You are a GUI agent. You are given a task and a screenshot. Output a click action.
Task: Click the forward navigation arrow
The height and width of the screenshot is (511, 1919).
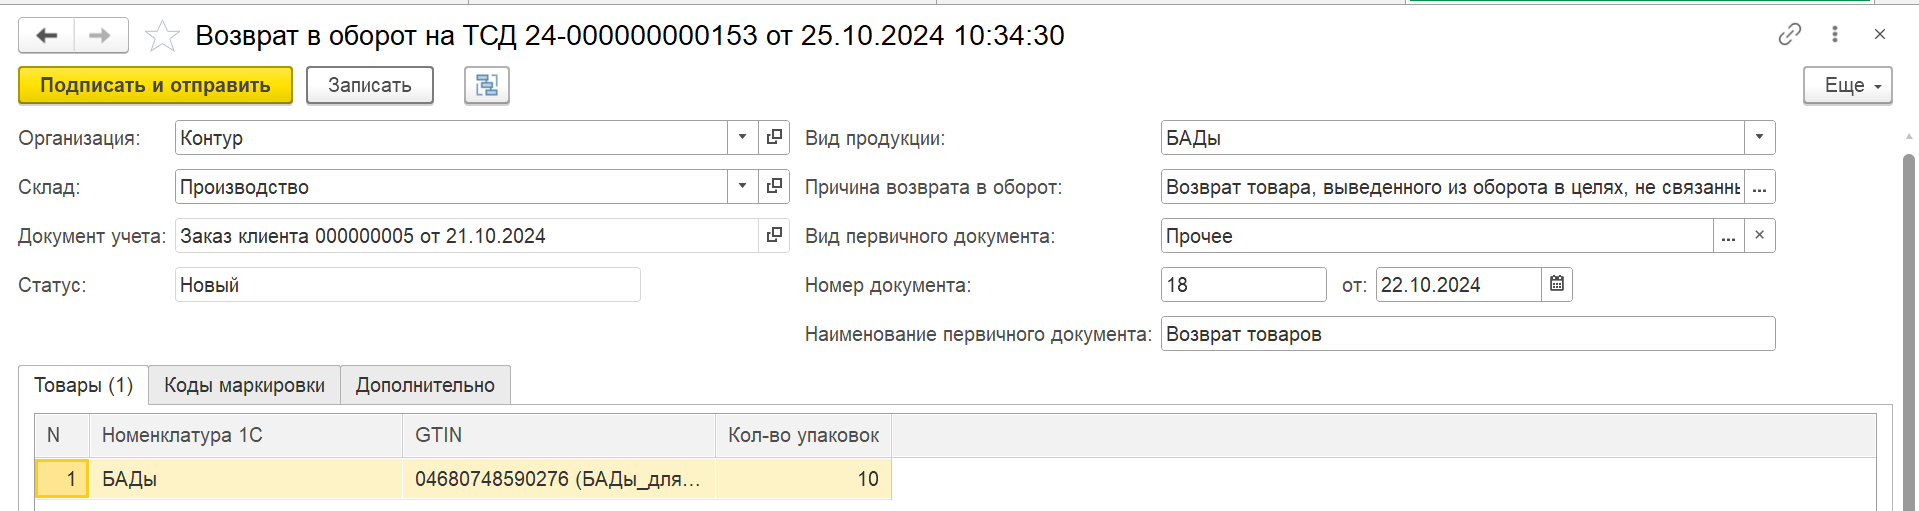pos(100,36)
